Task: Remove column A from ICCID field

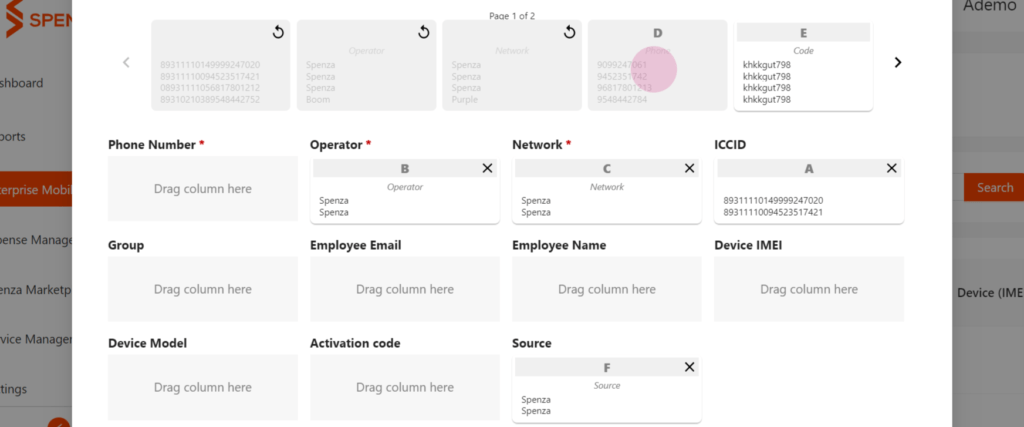Action: (x=891, y=168)
